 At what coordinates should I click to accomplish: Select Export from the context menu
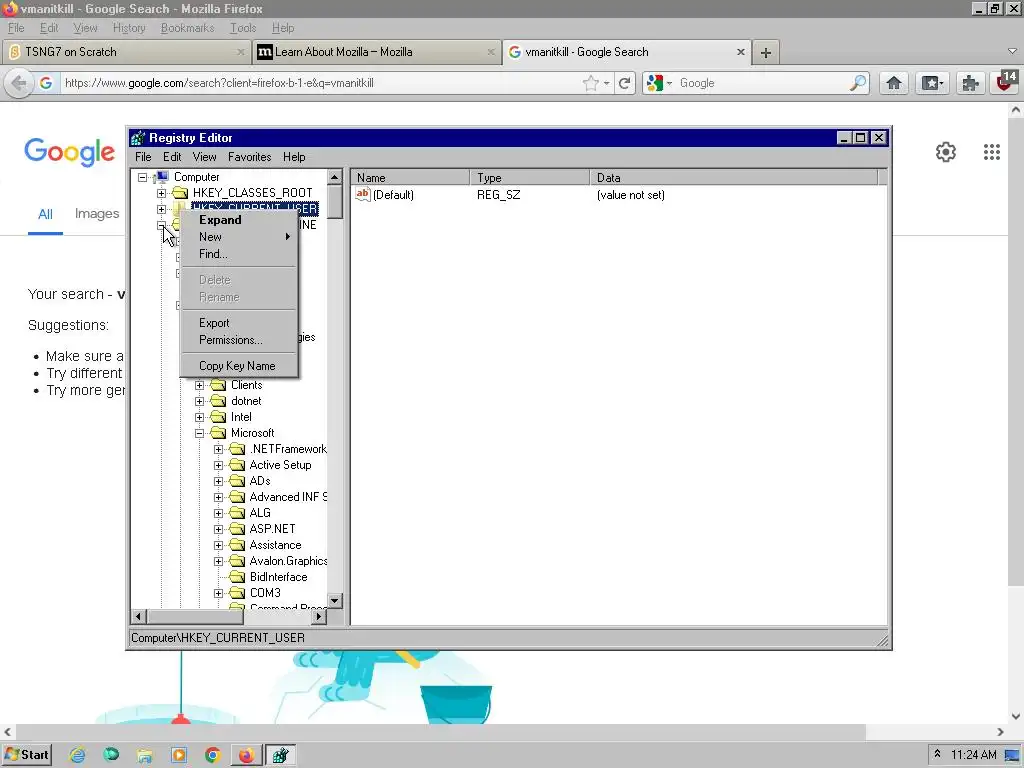click(x=239, y=323)
